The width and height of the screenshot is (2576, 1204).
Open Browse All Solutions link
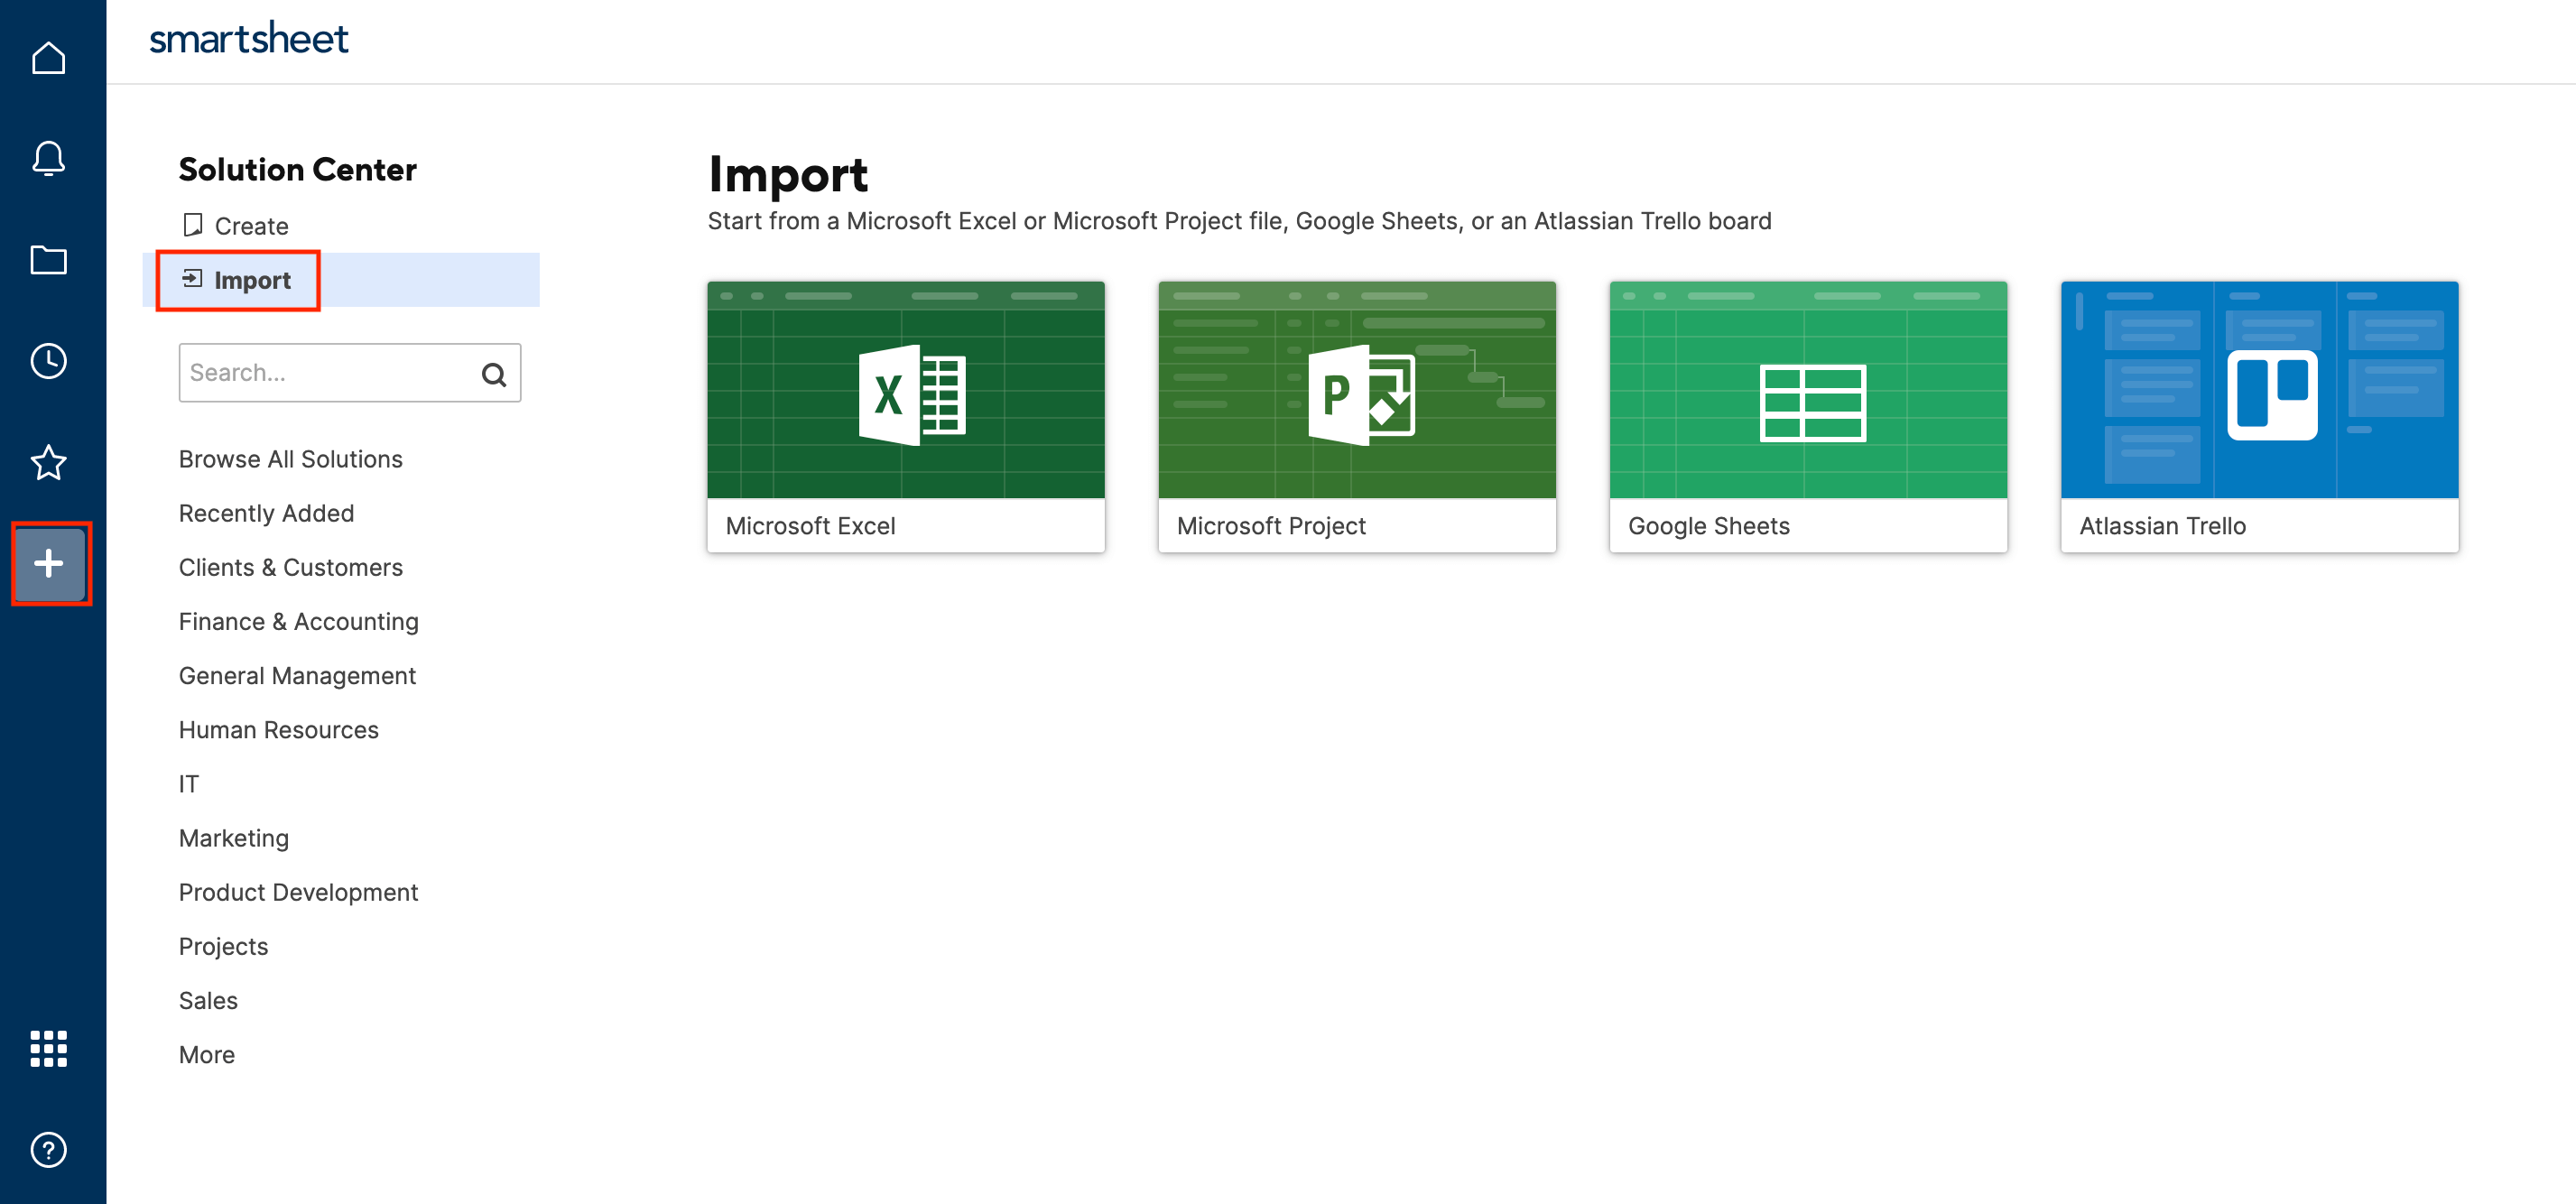[x=290, y=459]
